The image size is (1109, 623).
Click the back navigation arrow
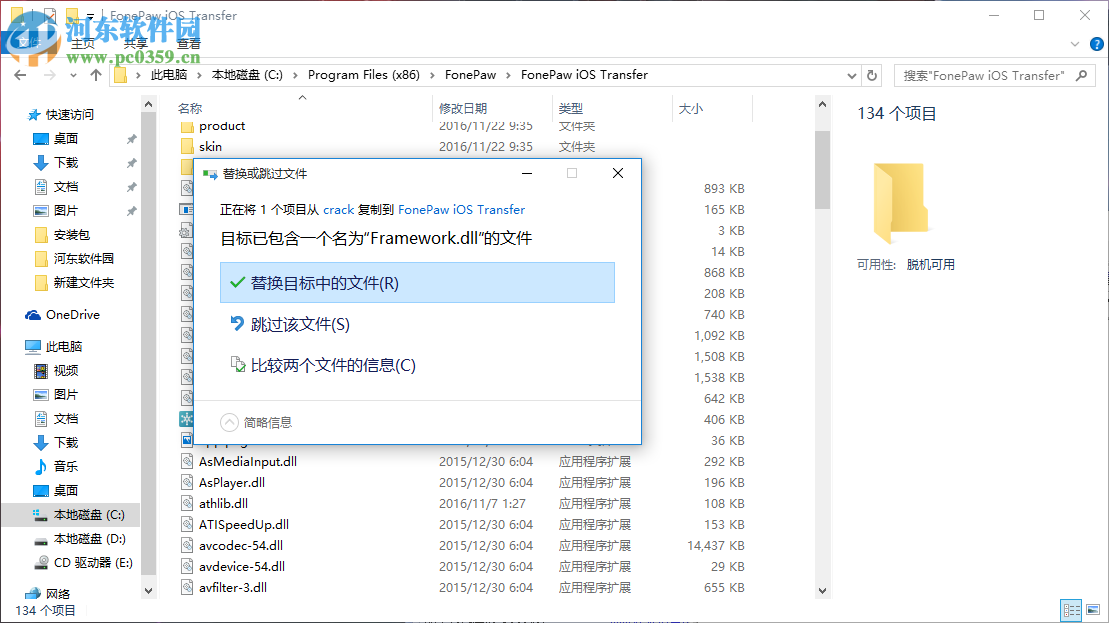click(20, 75)
